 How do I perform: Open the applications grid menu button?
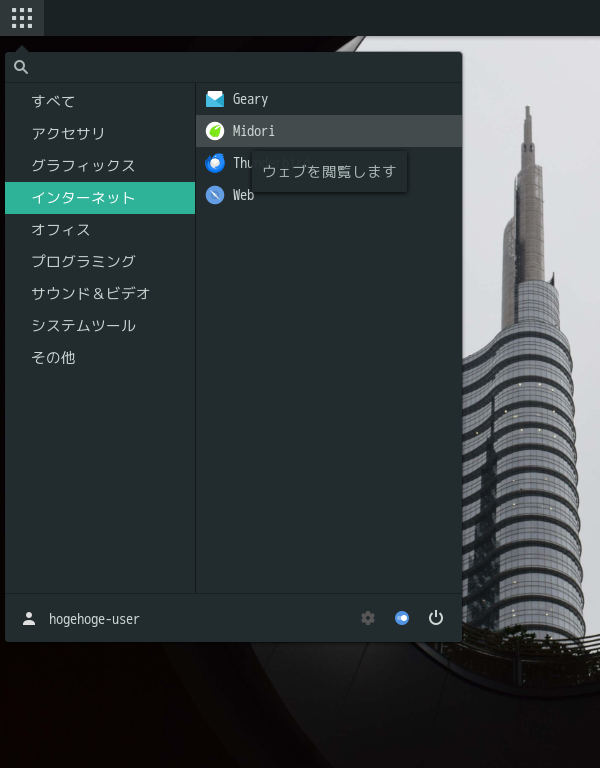[x=22, y=18]
